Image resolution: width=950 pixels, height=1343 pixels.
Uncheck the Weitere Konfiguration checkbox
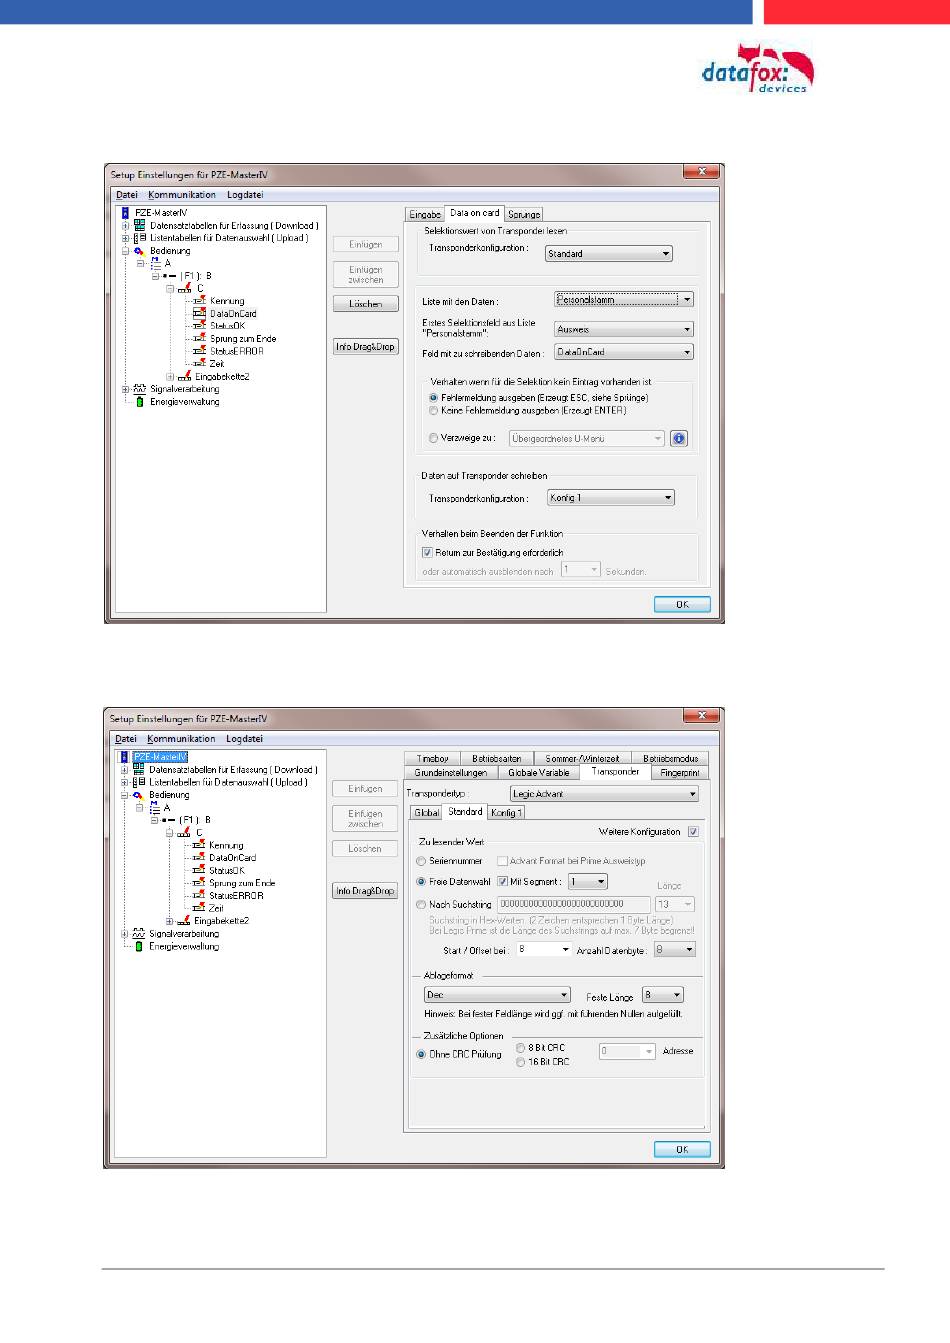click(x=693, y=832)
